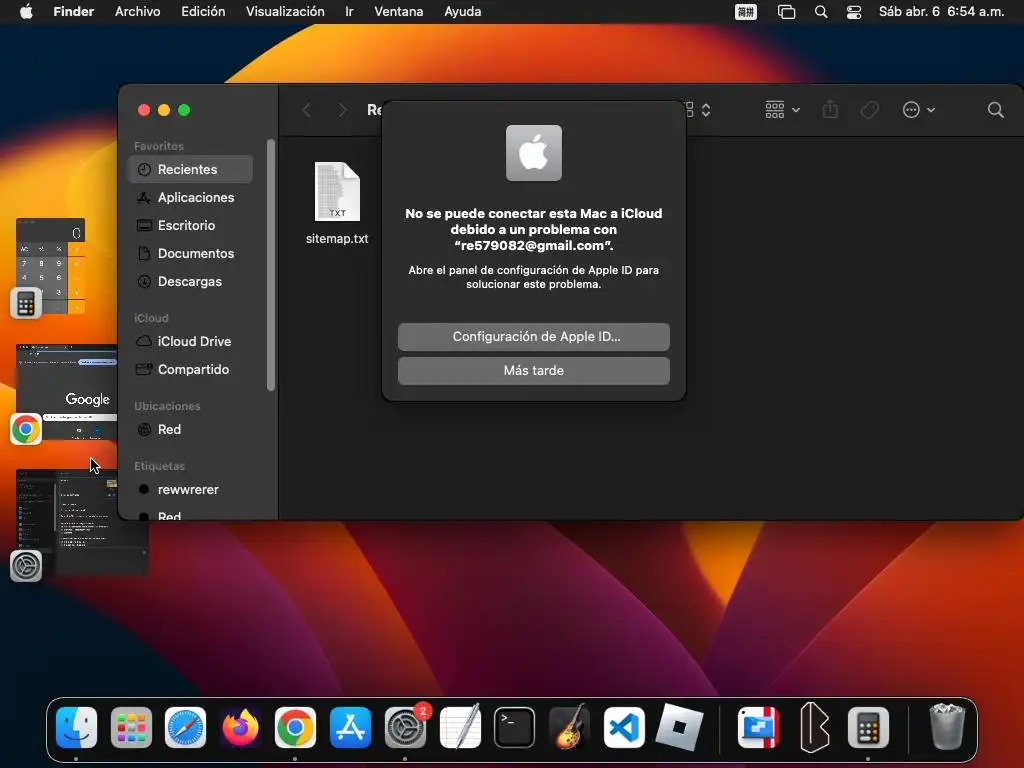Select the rewwrerer tag
Viewport: 1024px width, 768px height.
click(190, 490)
